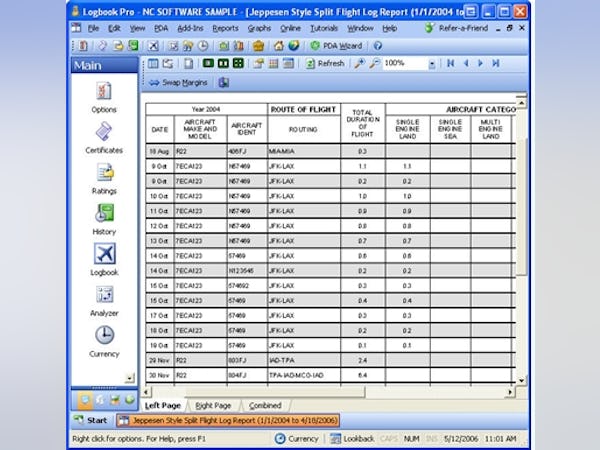Click horizontal scrollbar left arrow
Image resolution: width=600 pixels, height=450 pixels.
(x=146, y=392)
